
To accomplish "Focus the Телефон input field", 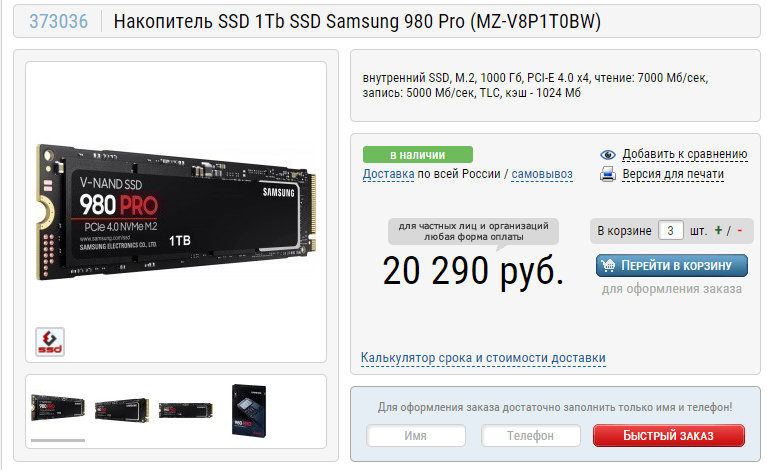I will click(531, 435).
